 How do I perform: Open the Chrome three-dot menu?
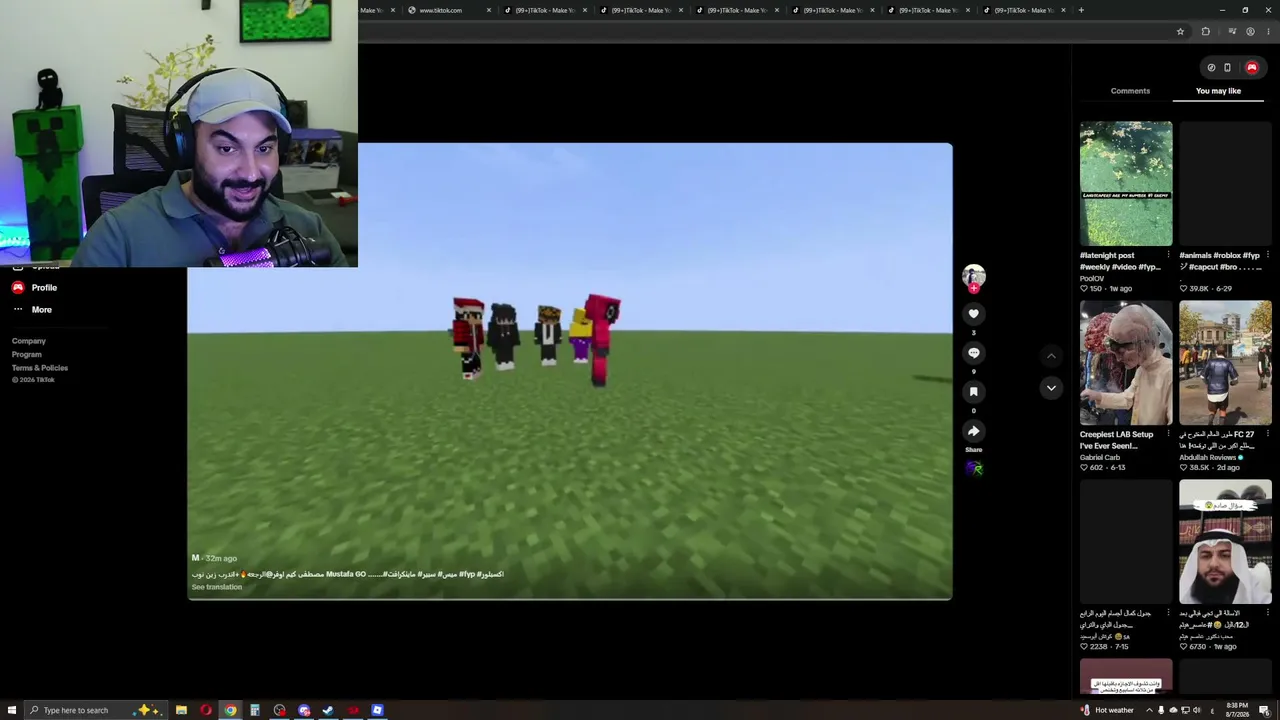(1268, 32)
